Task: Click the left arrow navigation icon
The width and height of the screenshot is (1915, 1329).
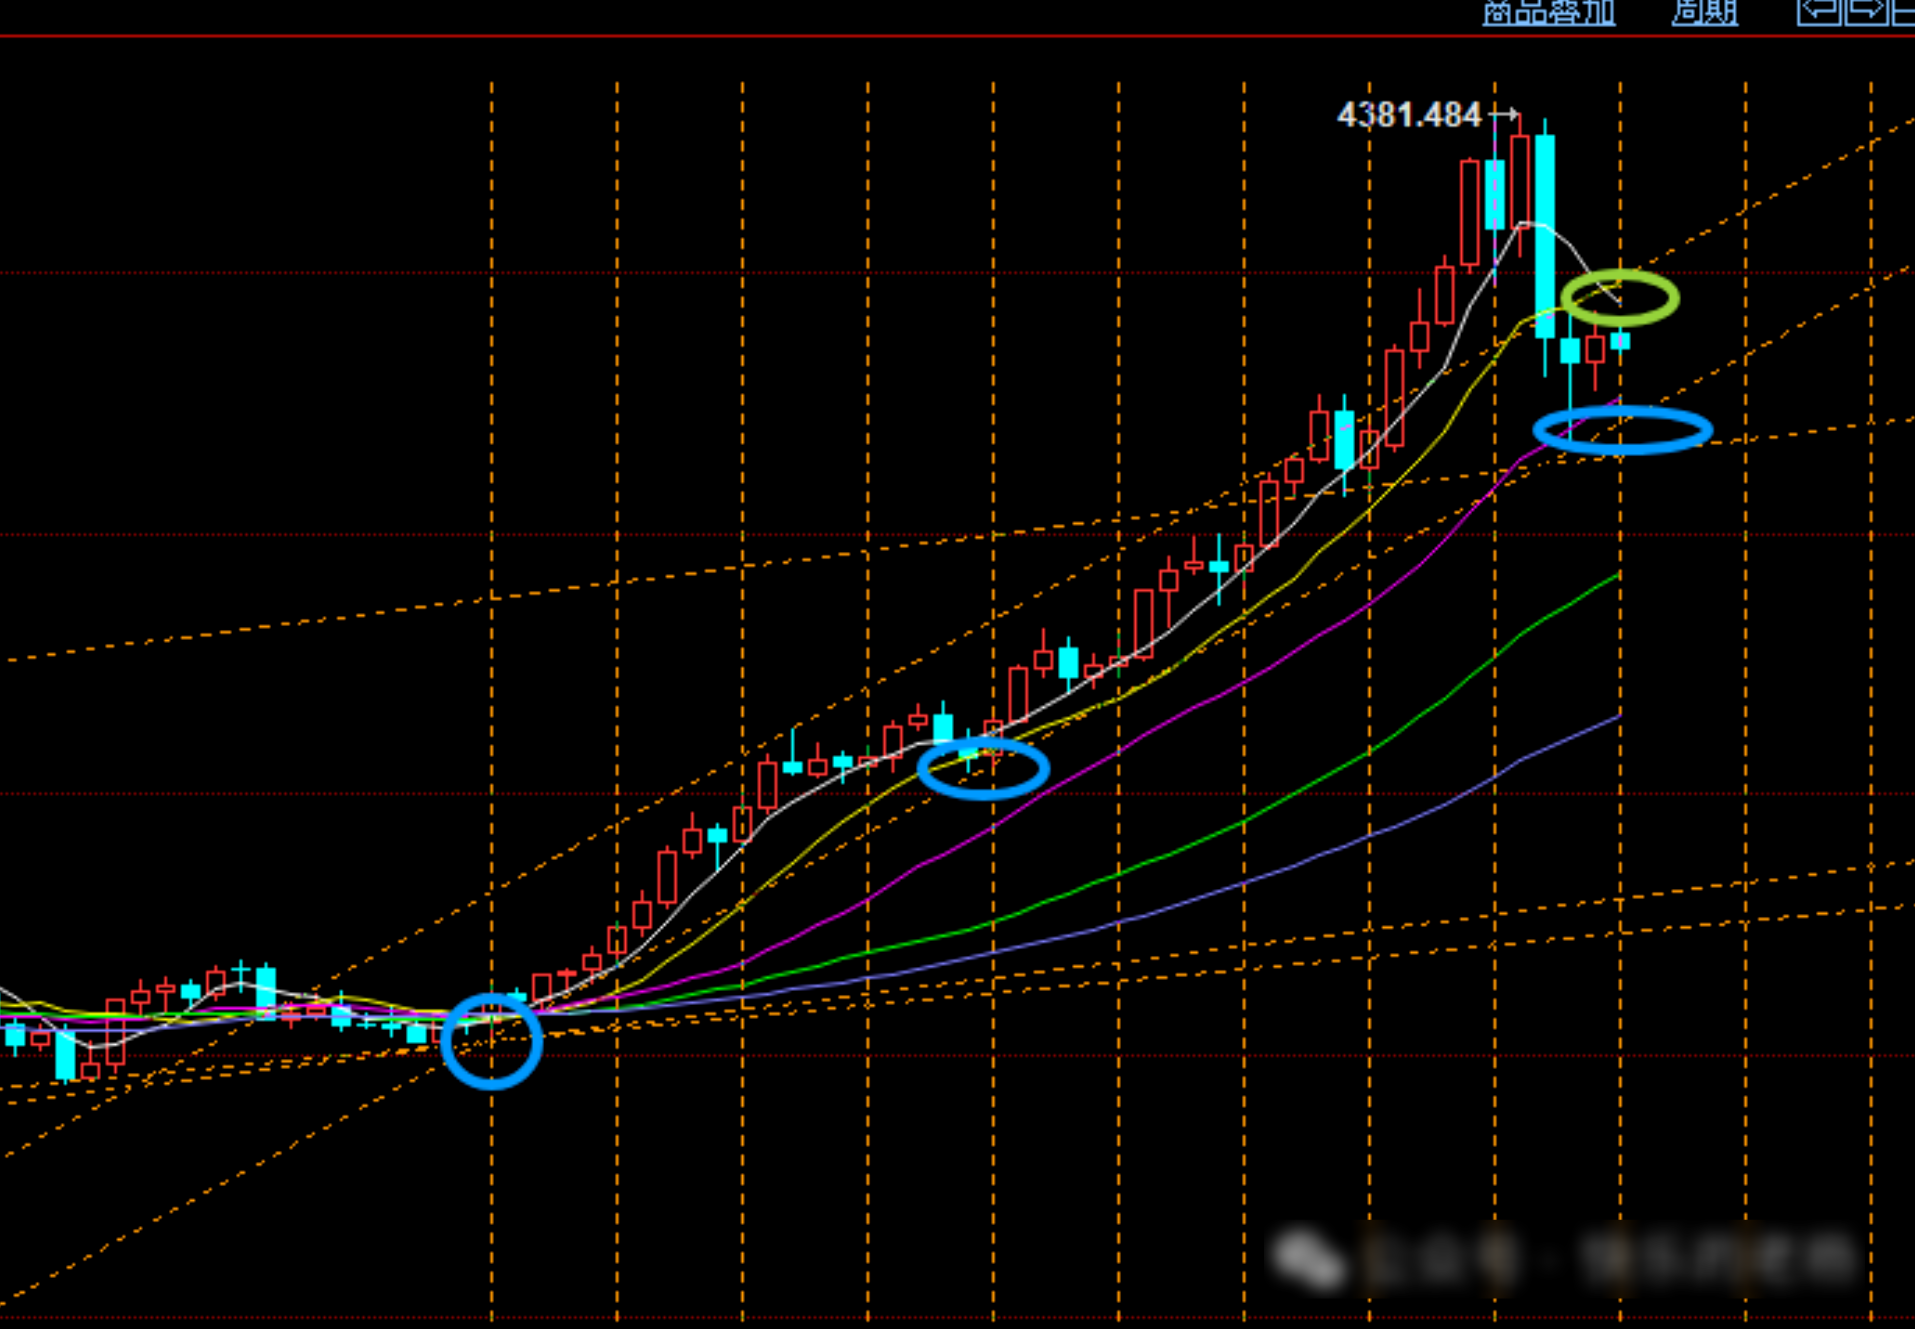Action: tap(1819, 11)
